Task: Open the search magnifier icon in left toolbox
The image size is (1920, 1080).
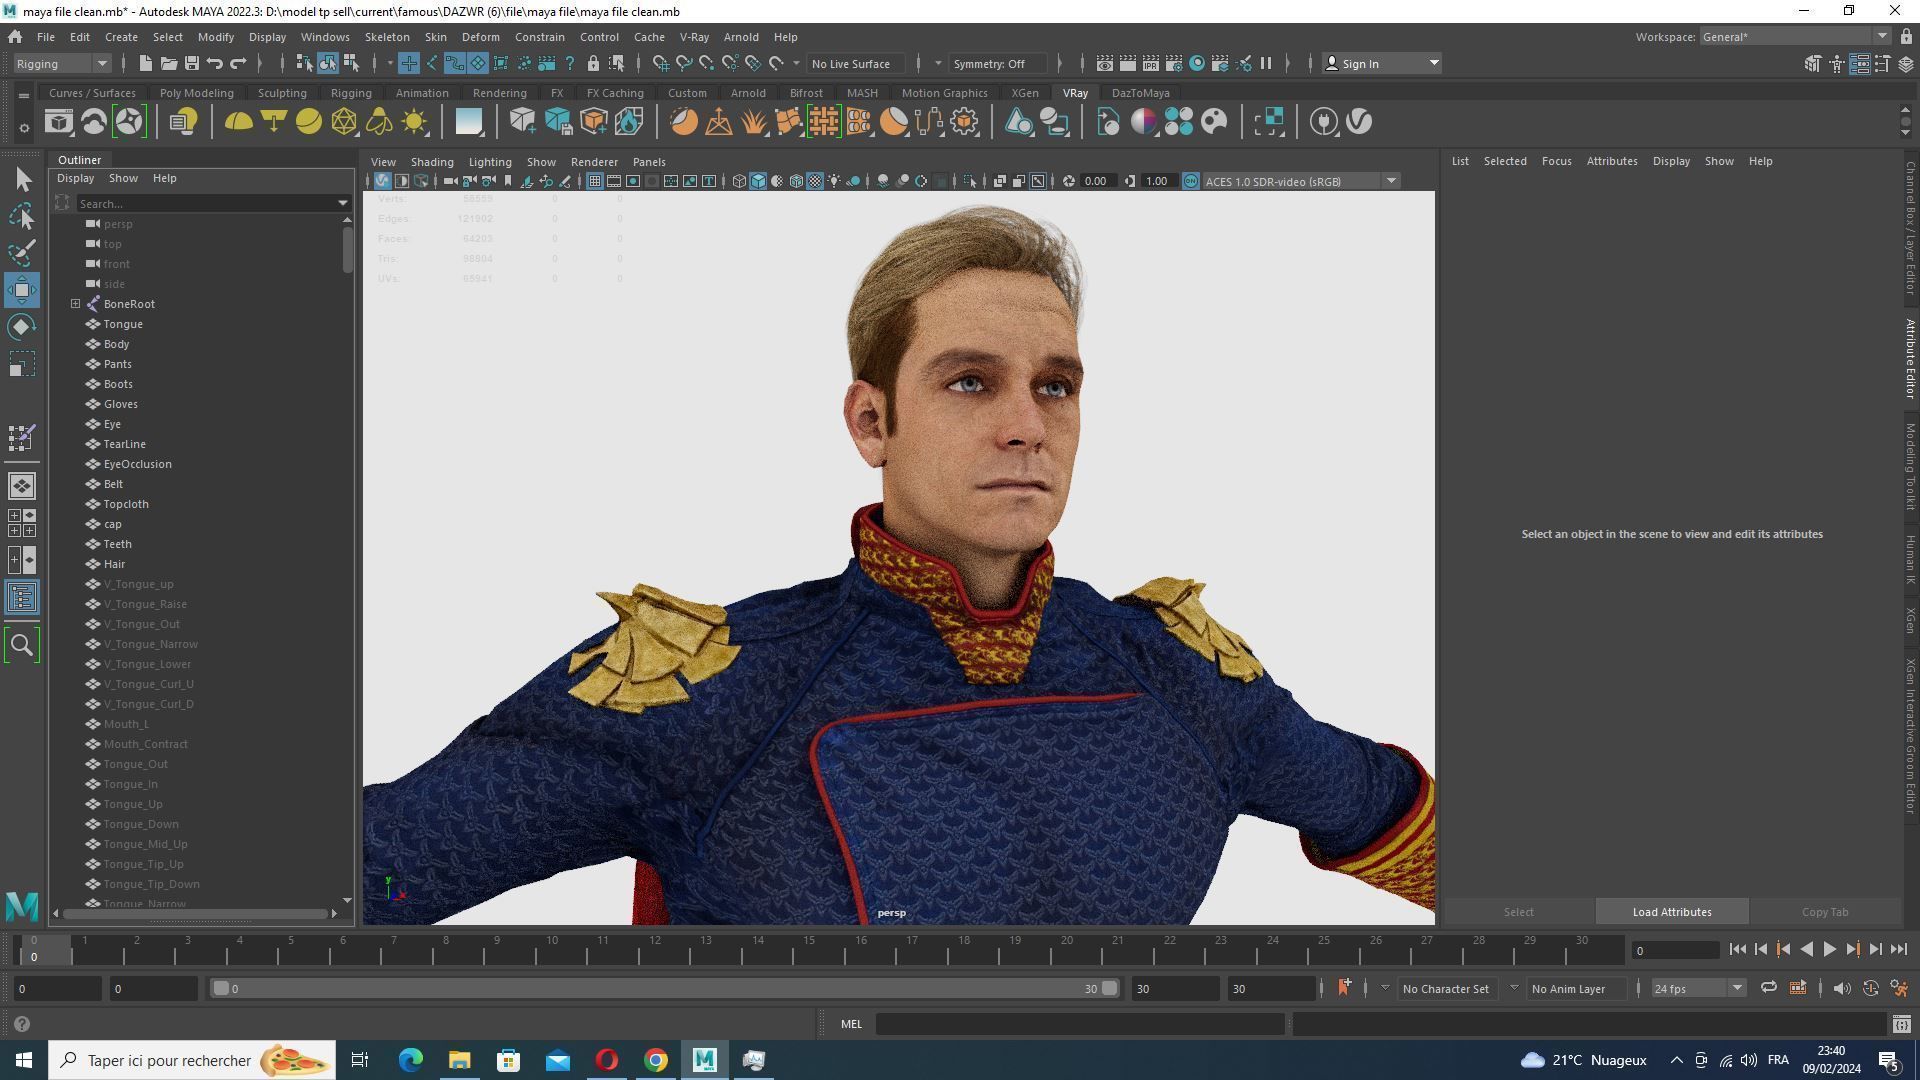Action: [22, 645]
